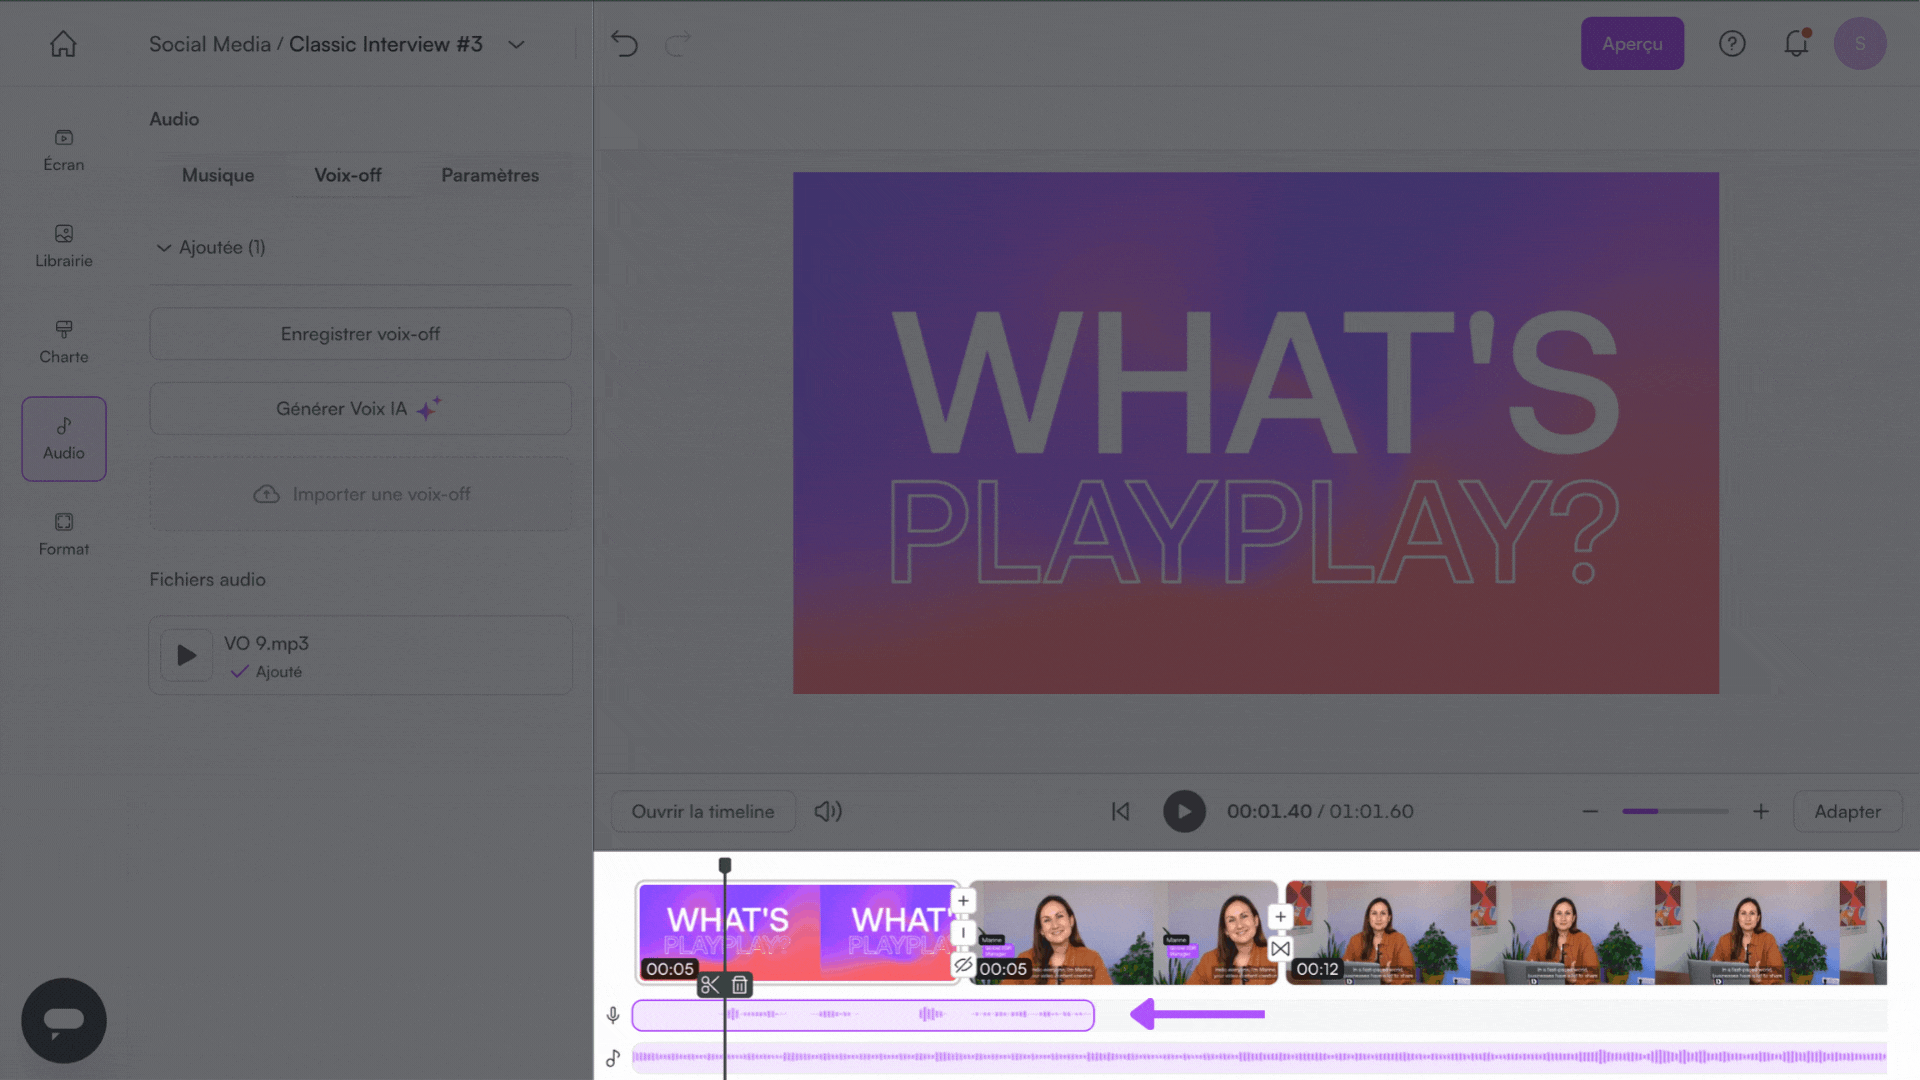Switch to the Musique tab
Screen dimensions: 1920x1080
218,175
